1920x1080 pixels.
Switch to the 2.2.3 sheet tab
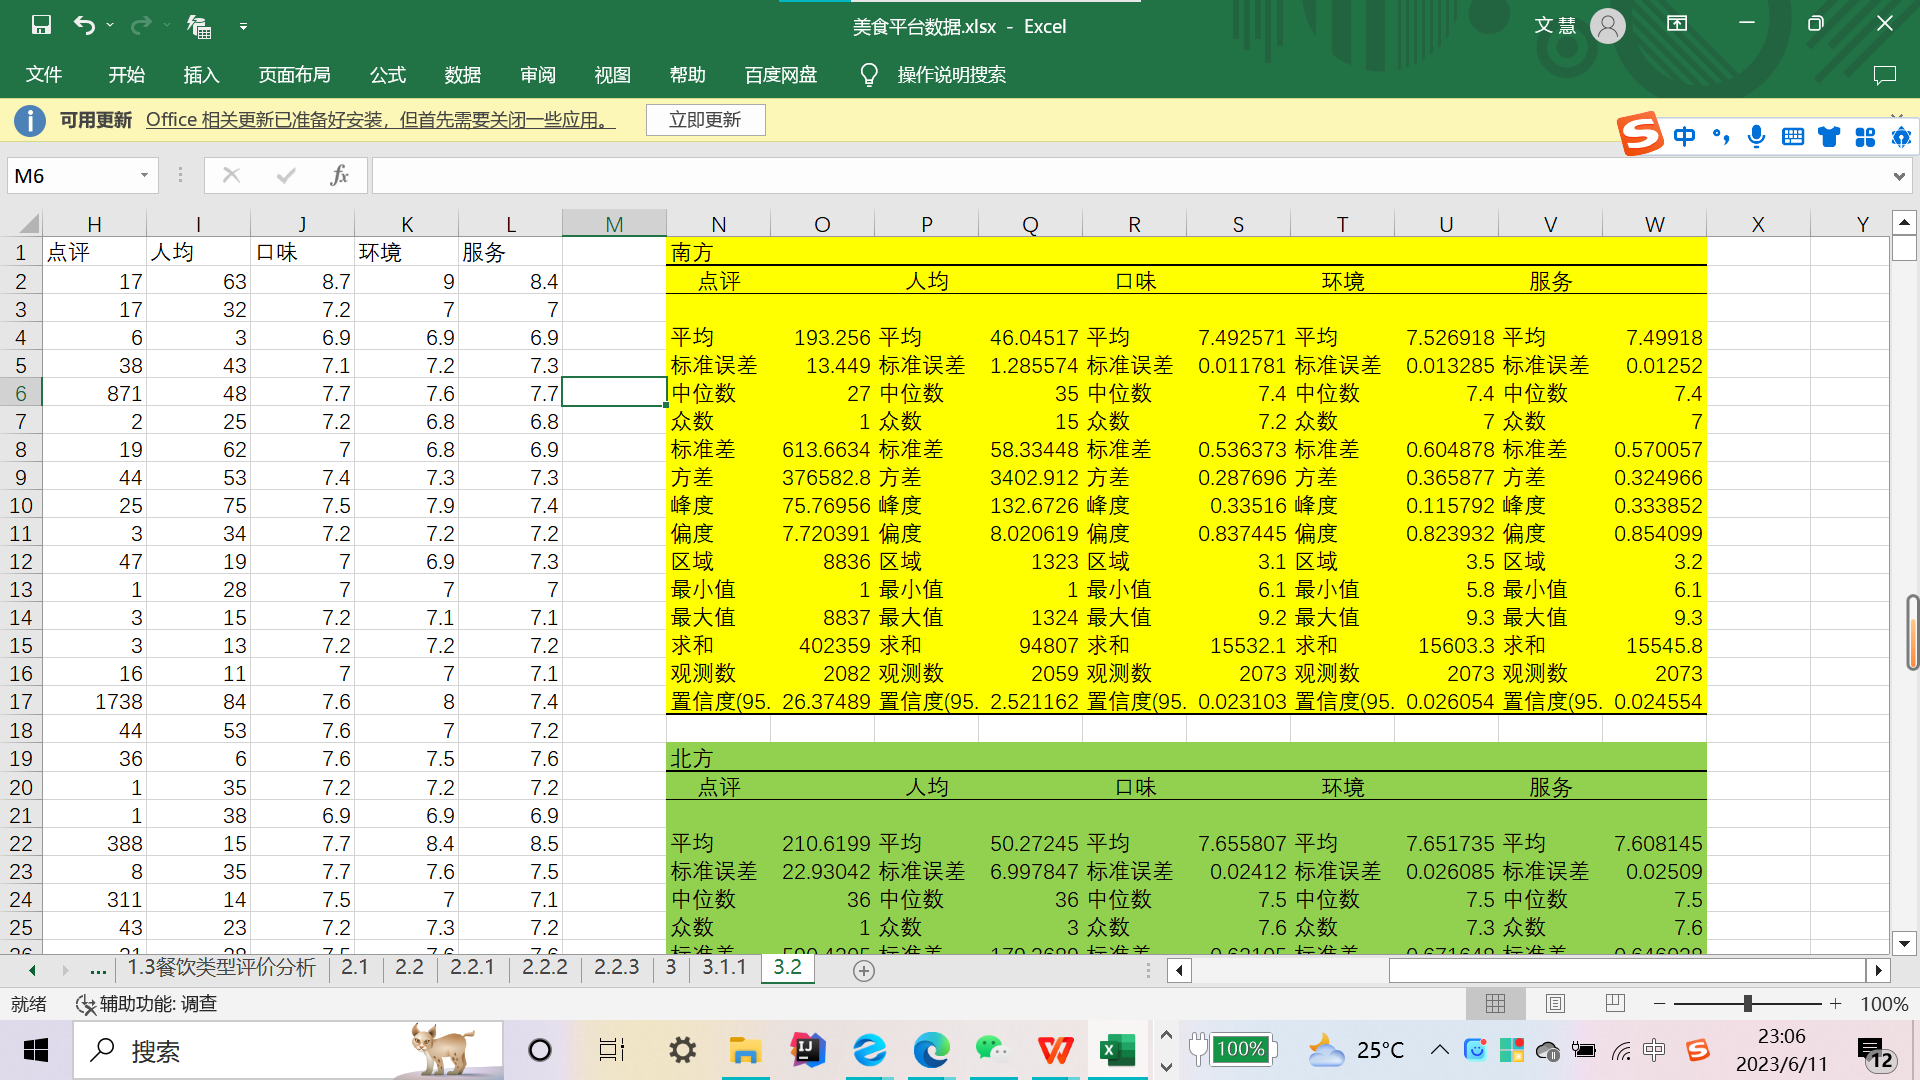click(616, 967)
